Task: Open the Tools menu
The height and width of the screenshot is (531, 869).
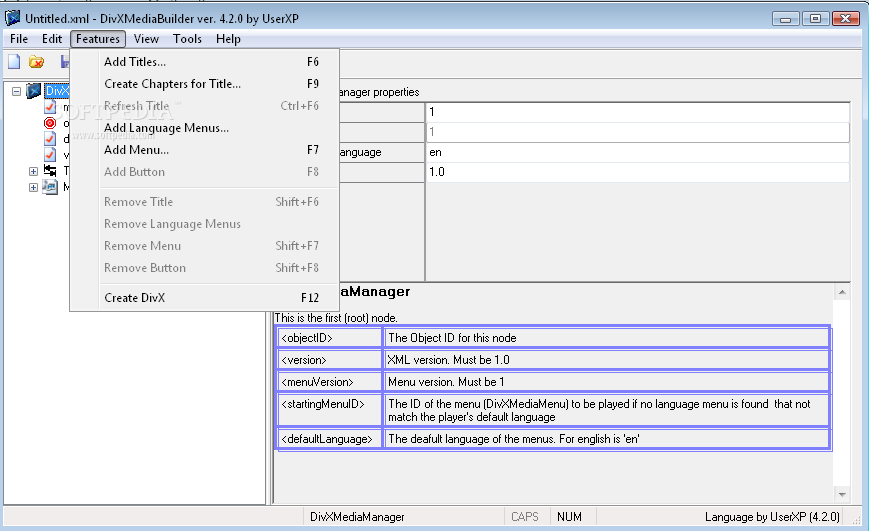Action: [x=187, y=39]
